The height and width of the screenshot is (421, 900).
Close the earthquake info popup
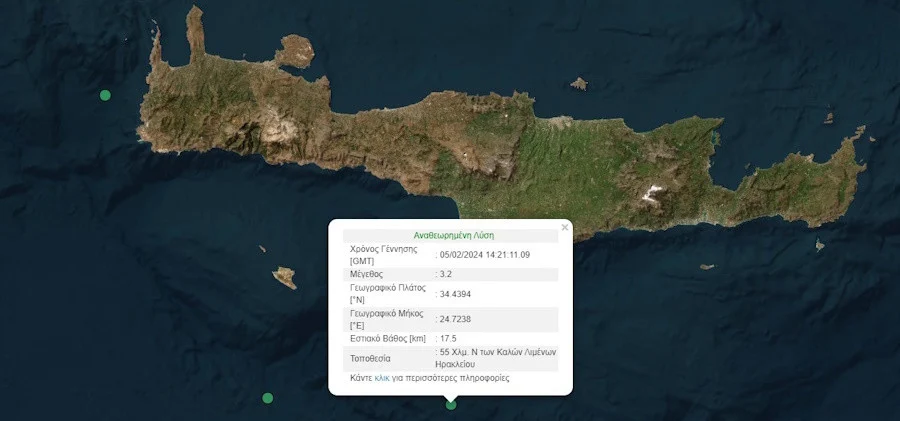click(x=564, y=227)
